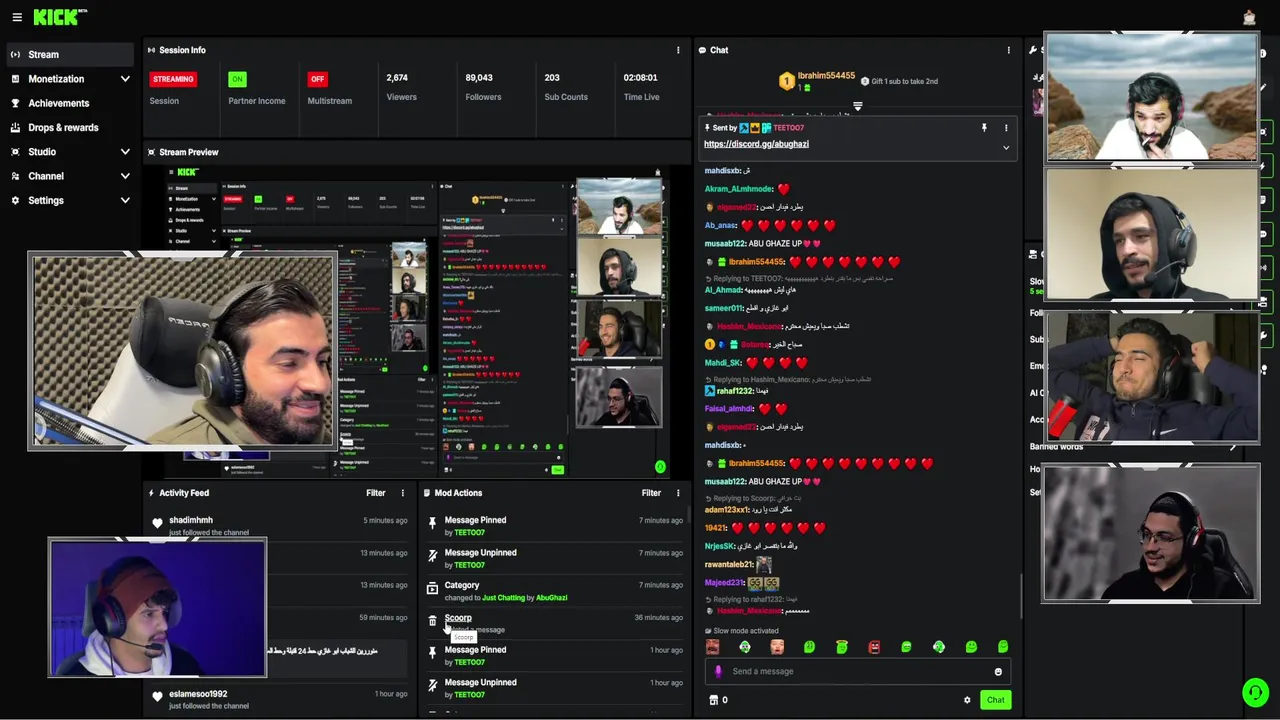1280x720 pixels.
Task: Click the Slow mode activated notice
Action: coord(741,631)
